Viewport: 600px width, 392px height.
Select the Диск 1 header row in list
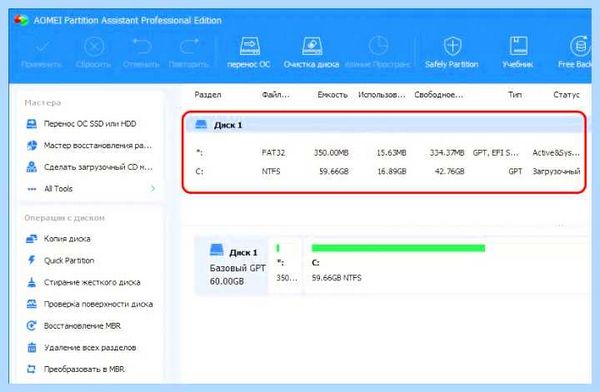tap(385, 125)
